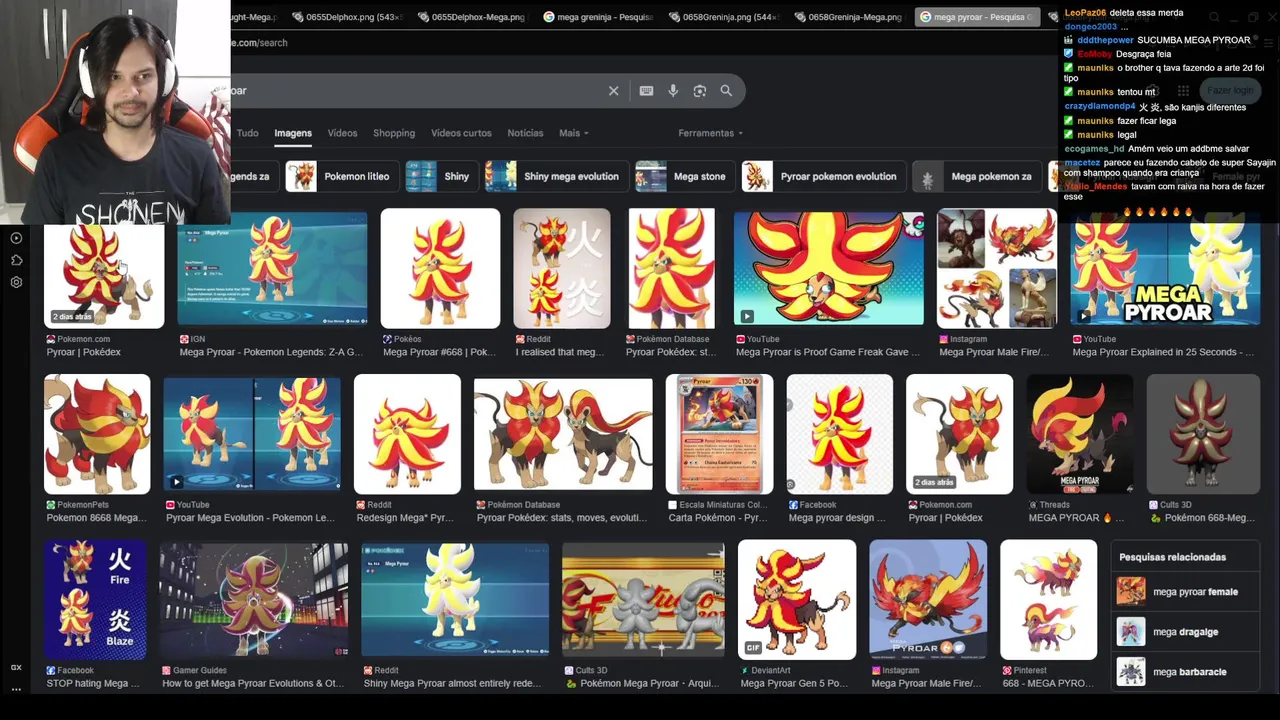Screen dimensions: 1280x720
Task: Select the Imagens tab
Action: [x=293, y=133]
